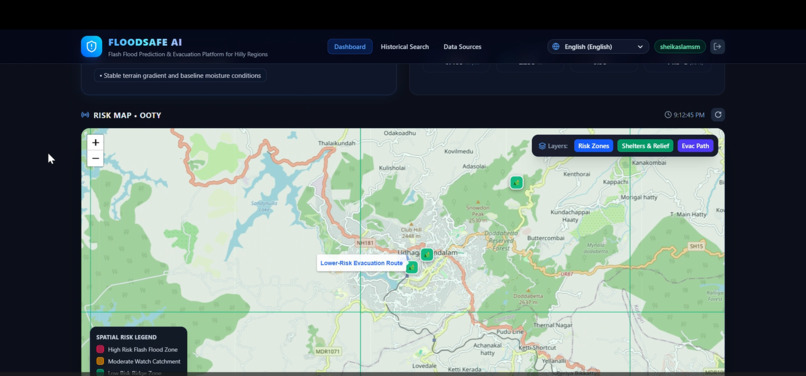Toggle the Risk Zones layer
Screen dimensions: 806x376
593,146
